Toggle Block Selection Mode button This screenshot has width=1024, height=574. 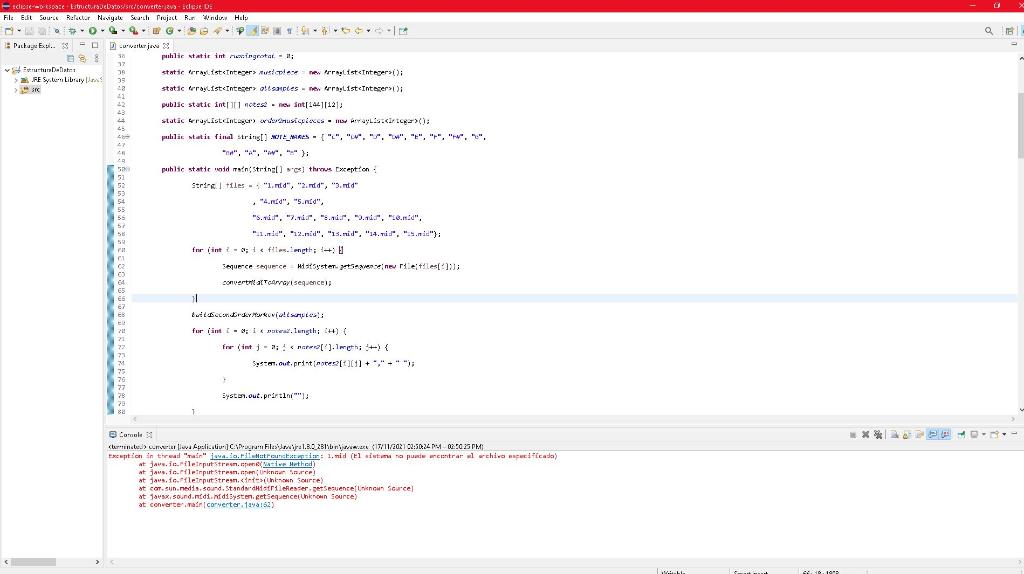[x=277, y=31]
